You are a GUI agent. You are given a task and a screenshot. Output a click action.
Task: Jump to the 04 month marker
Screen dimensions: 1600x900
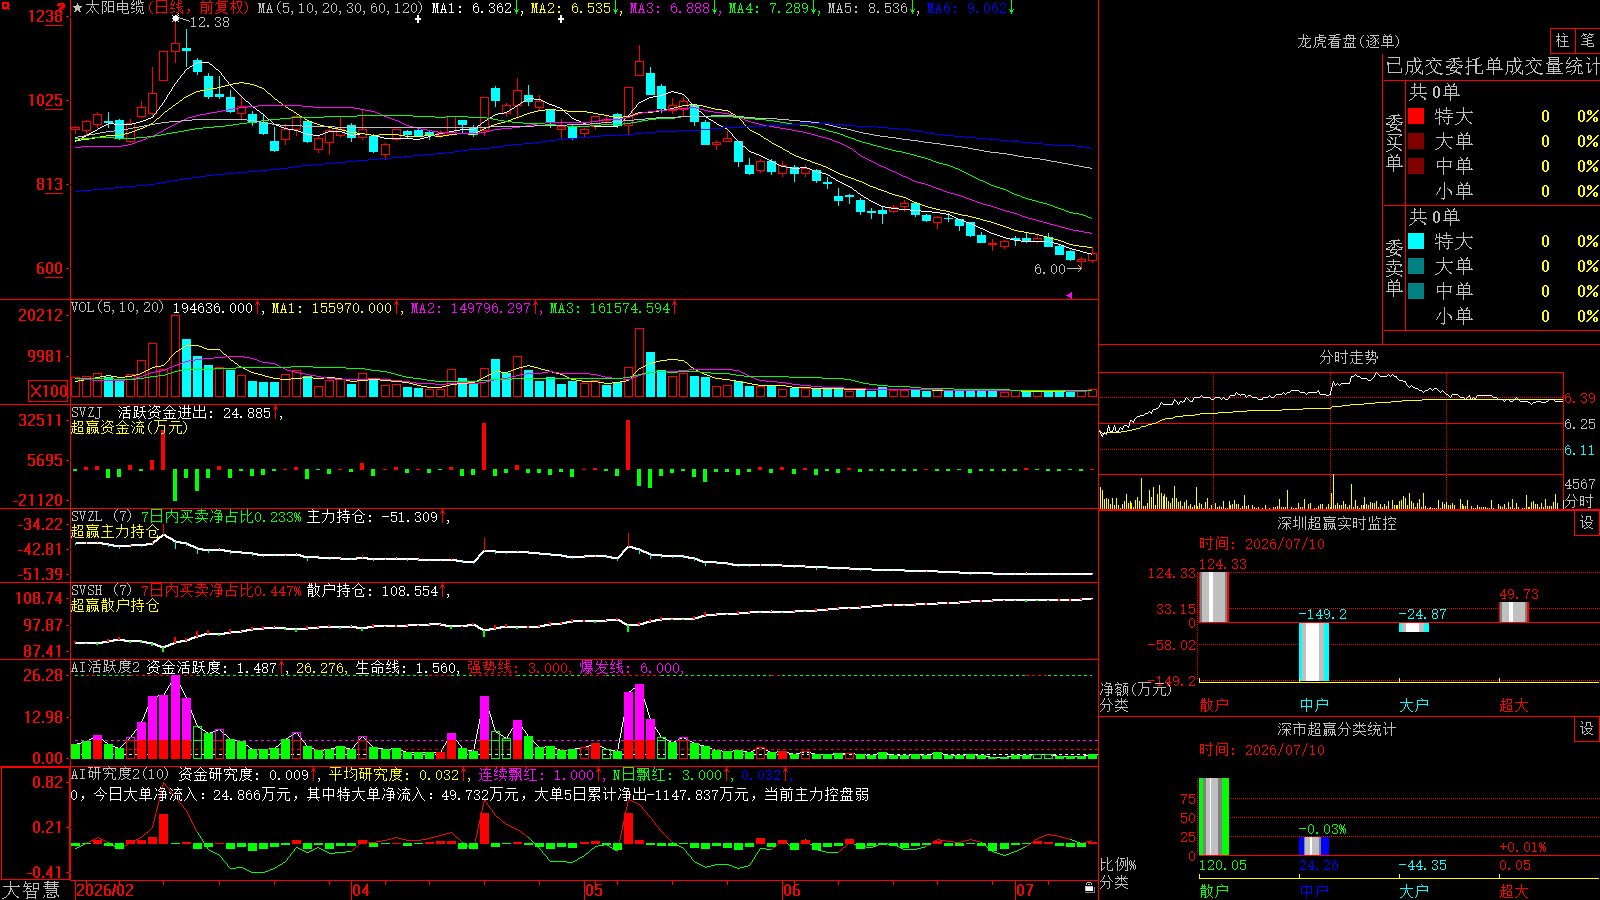[x=361, y=890]
